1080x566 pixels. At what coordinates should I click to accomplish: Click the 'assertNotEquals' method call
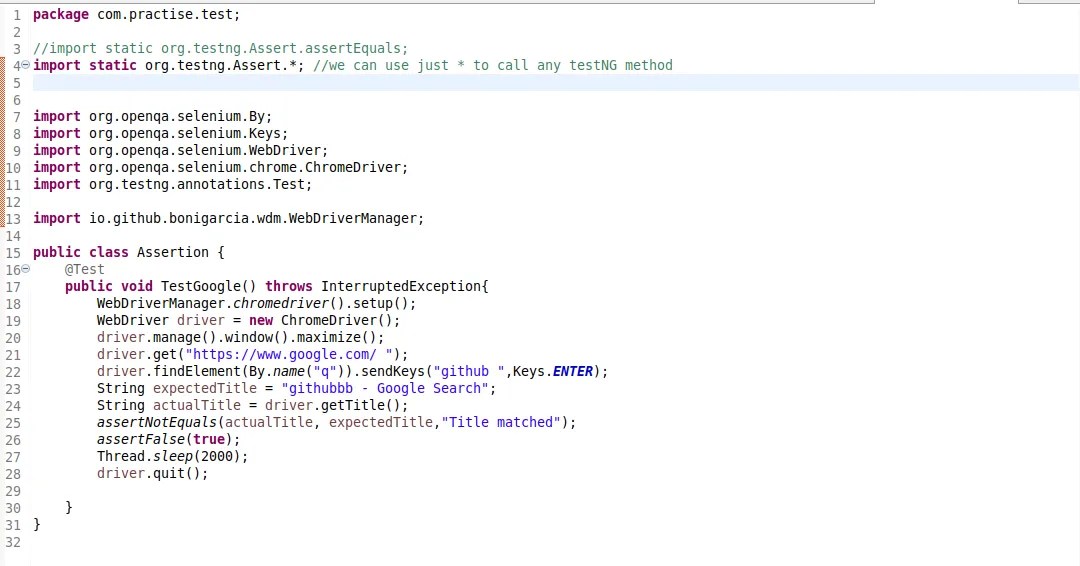(156, 422)
